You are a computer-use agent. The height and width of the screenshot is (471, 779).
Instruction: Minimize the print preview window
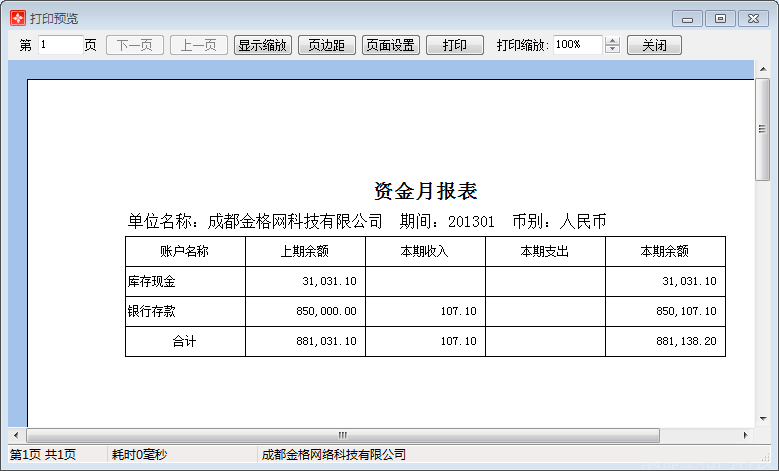[x=687, y=18]
